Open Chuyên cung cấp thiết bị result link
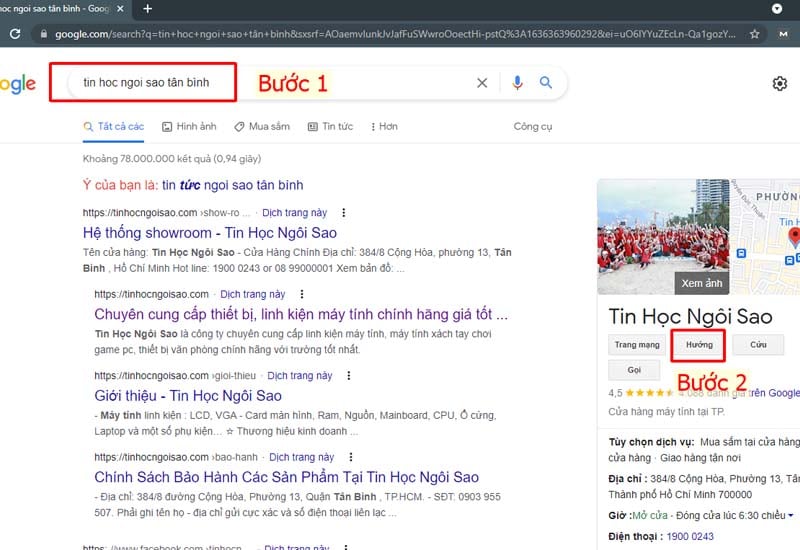This screenshot has height=550, width=800. point(301,314)
